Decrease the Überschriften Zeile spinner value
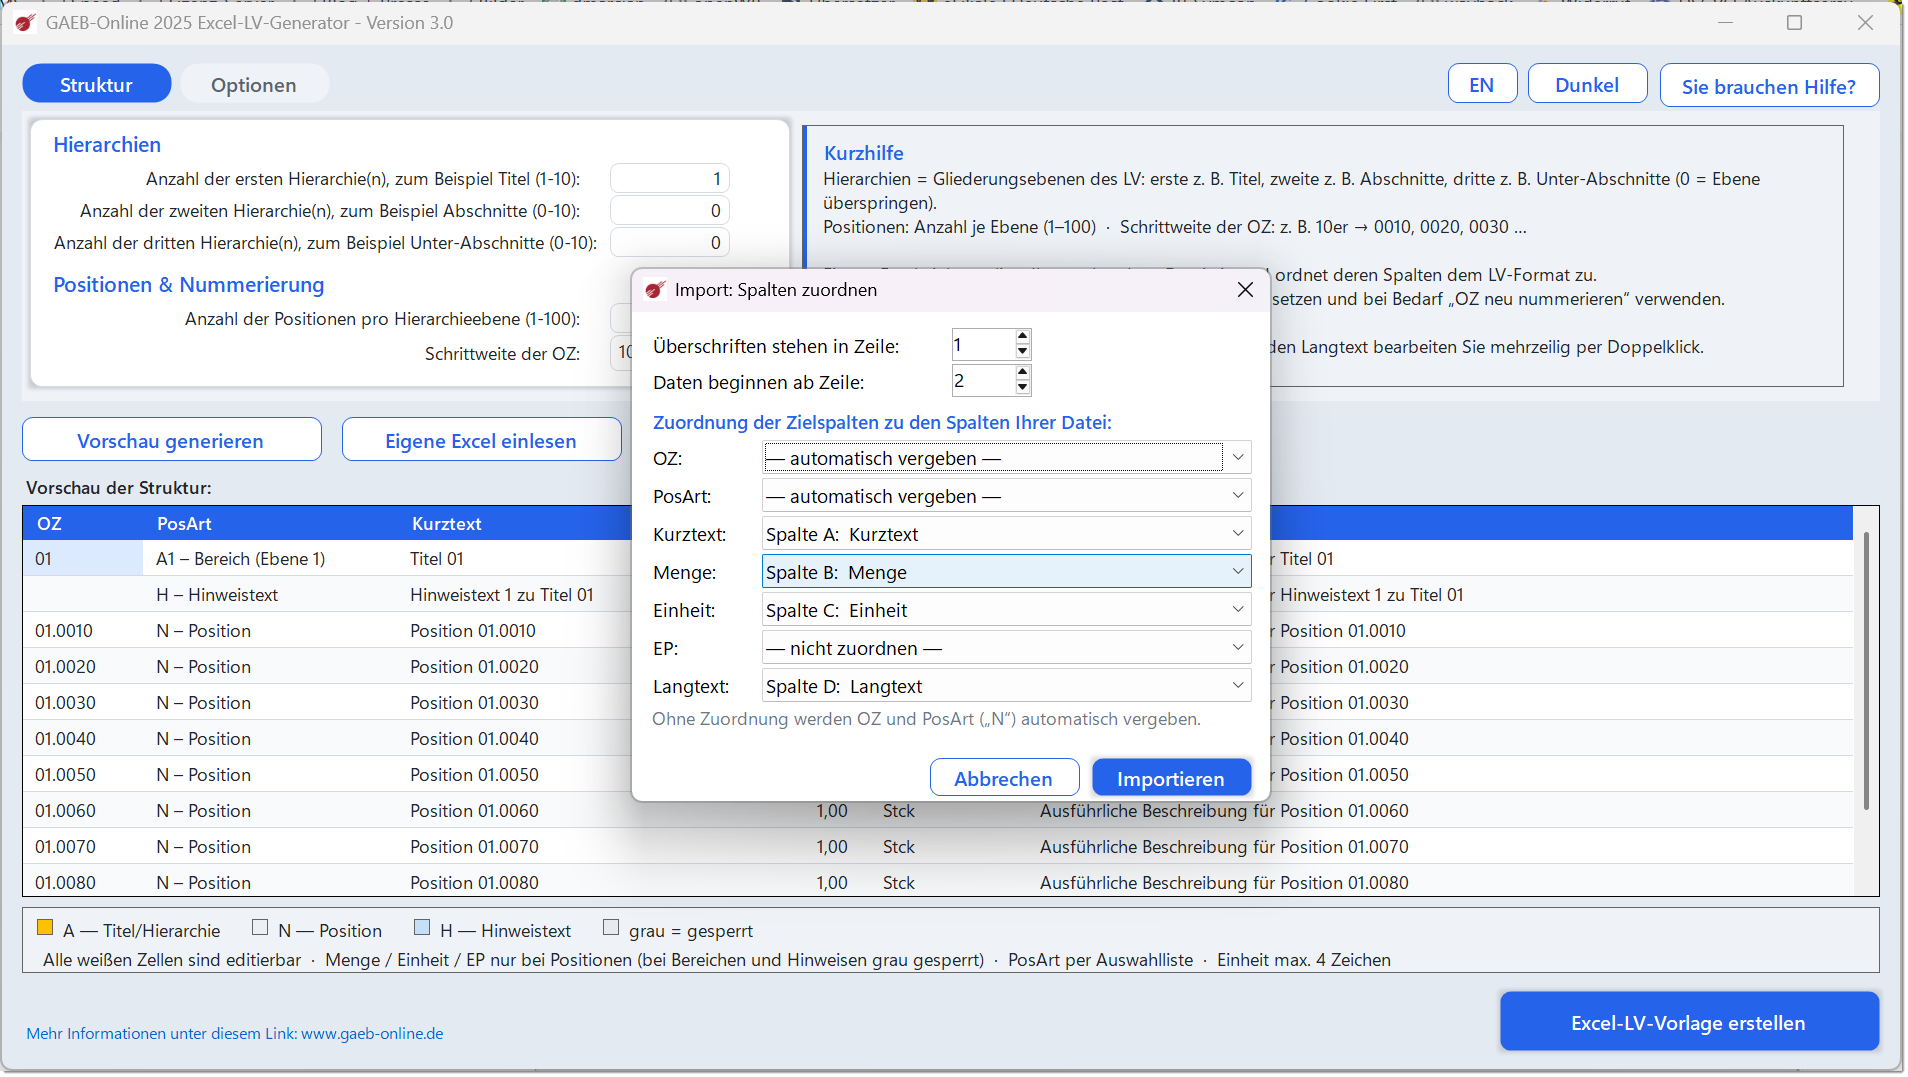Image resolution: width=1908 pixels, height=1077 pixels. pos(1022,352)
